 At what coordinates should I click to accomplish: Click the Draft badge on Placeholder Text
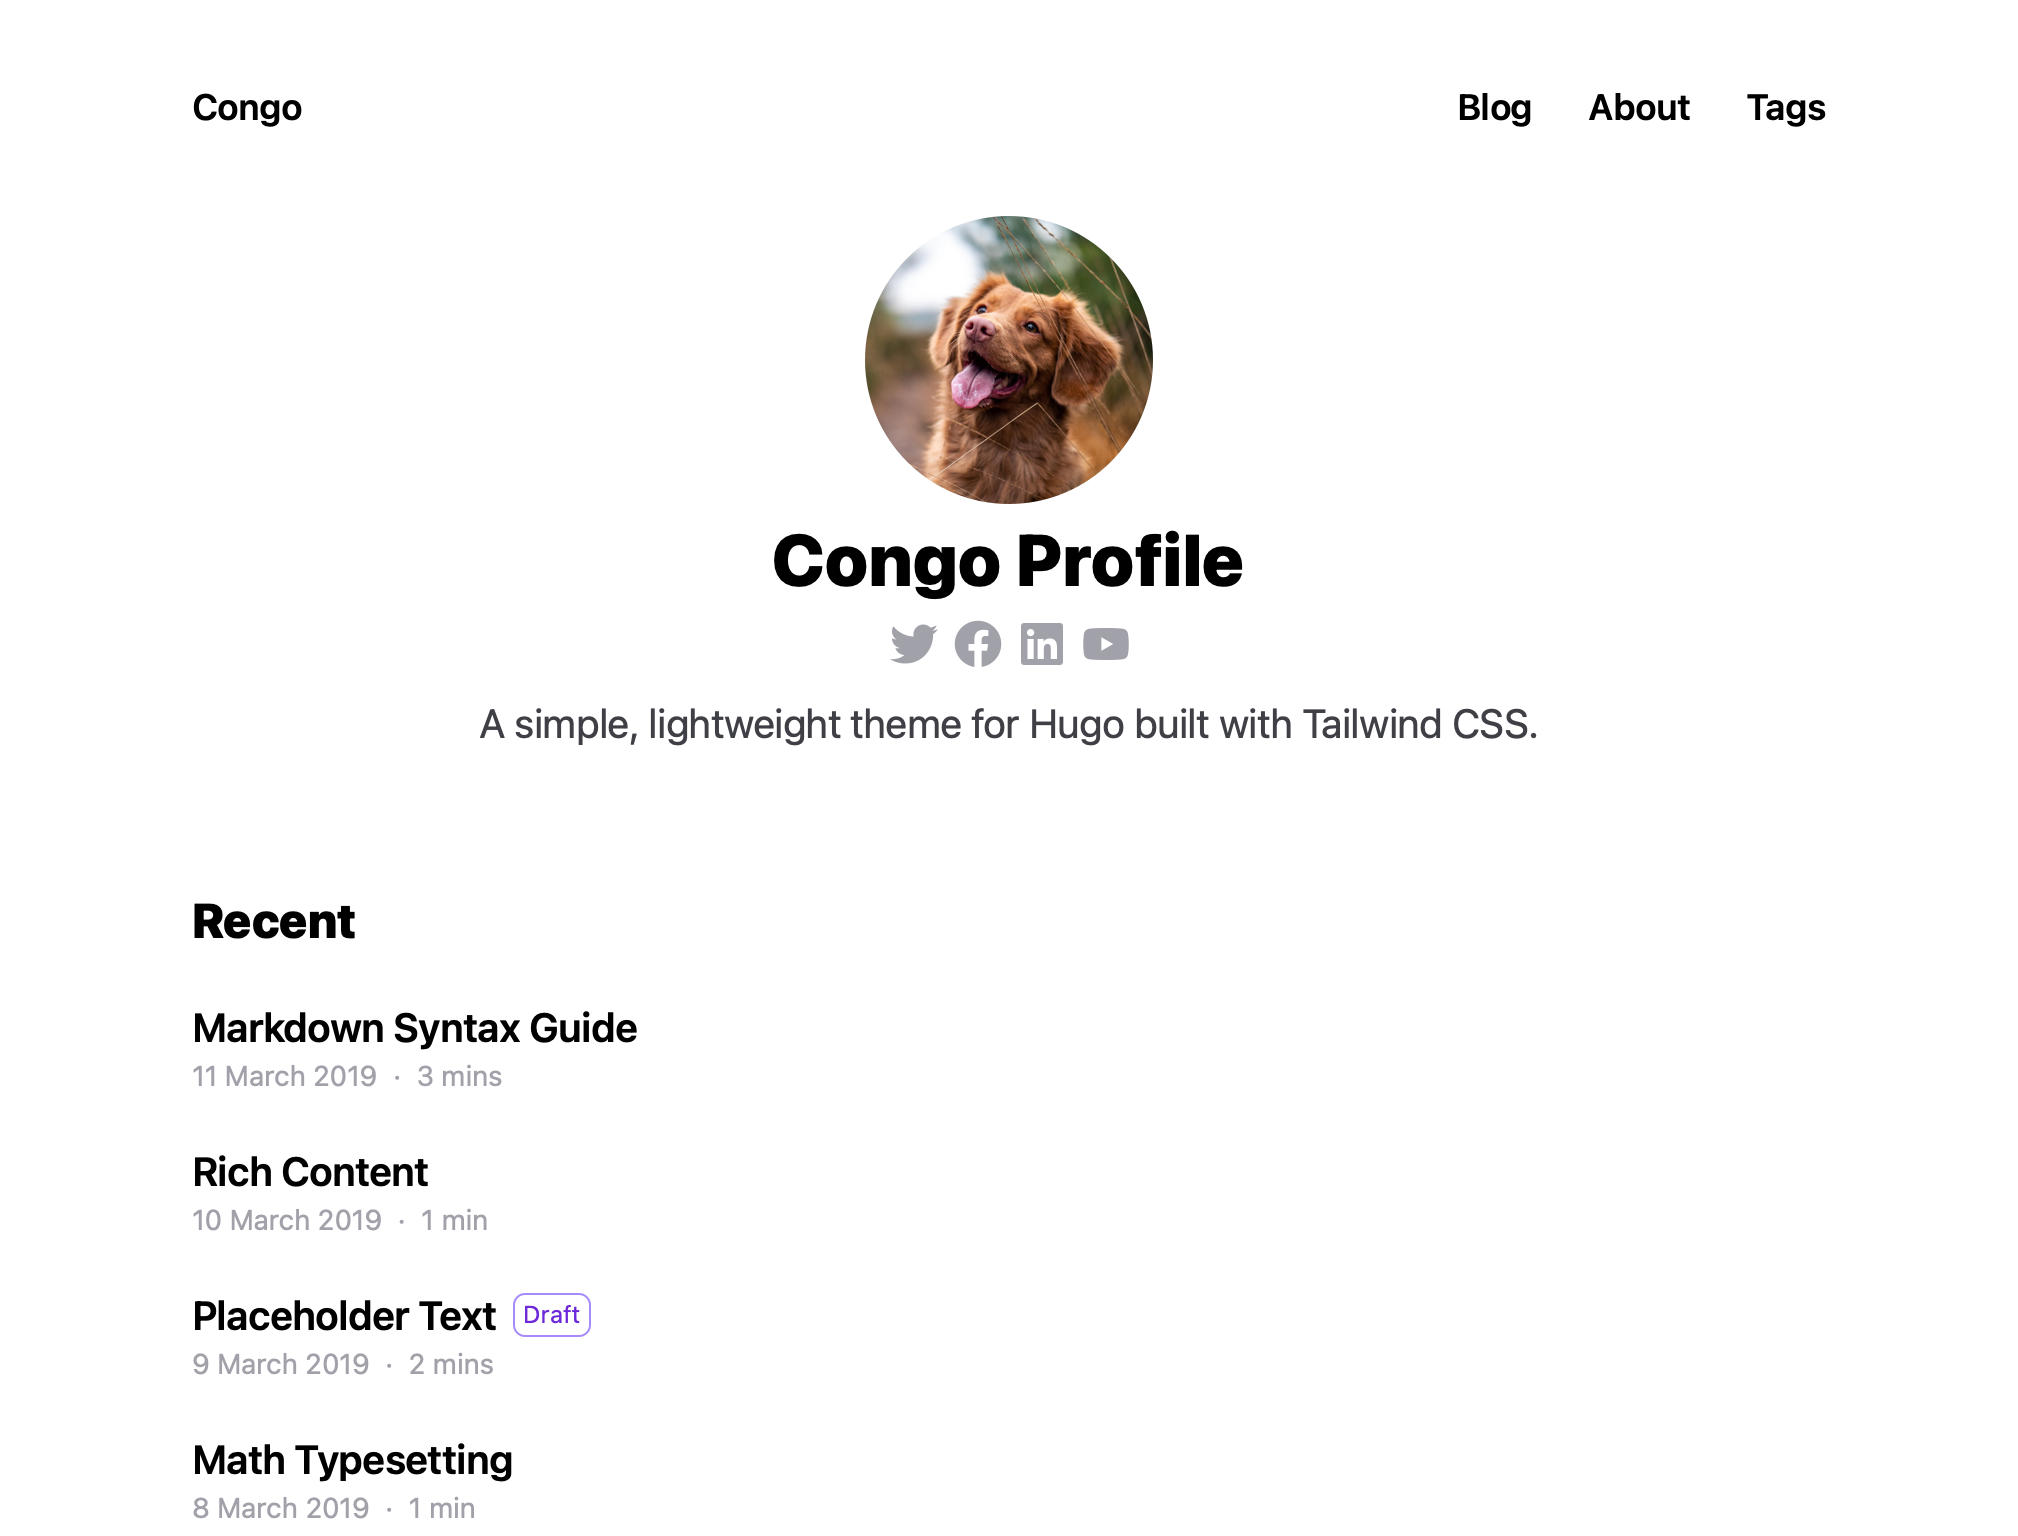coord(550,1315)
